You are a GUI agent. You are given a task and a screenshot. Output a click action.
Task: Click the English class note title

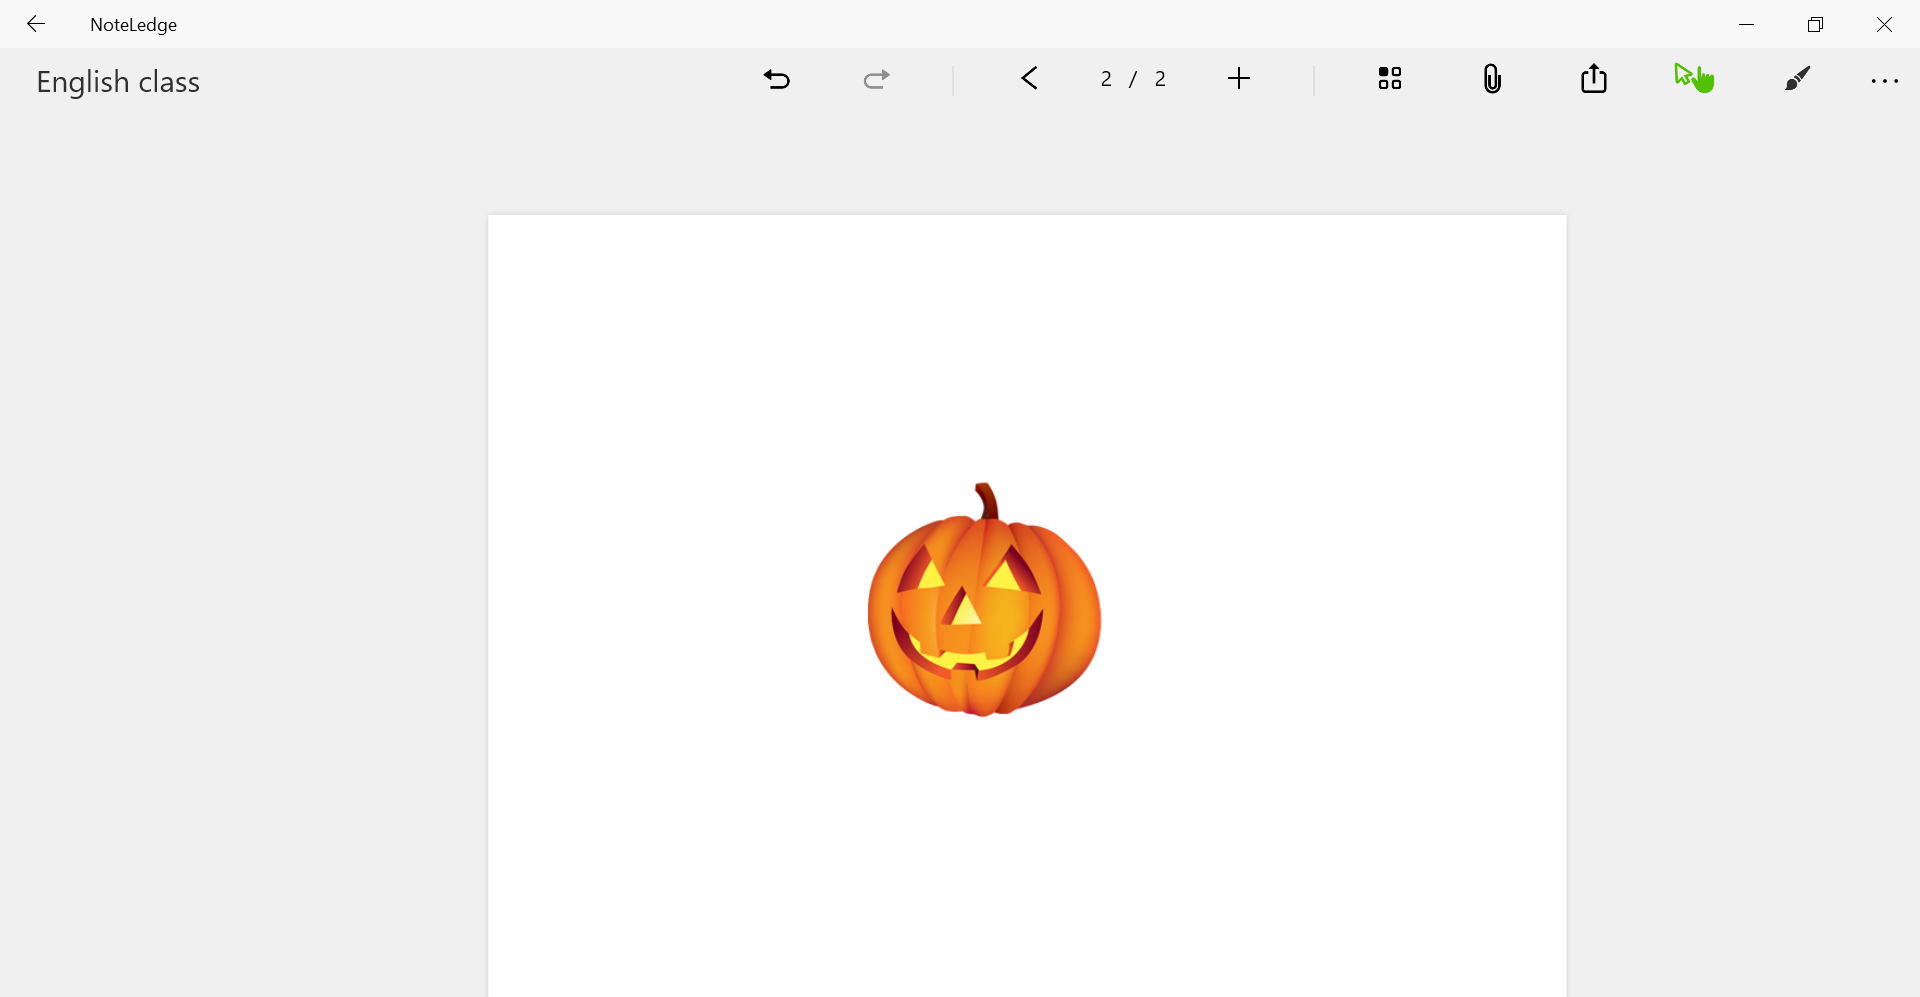pyautogui.click(x=118, y=82)
